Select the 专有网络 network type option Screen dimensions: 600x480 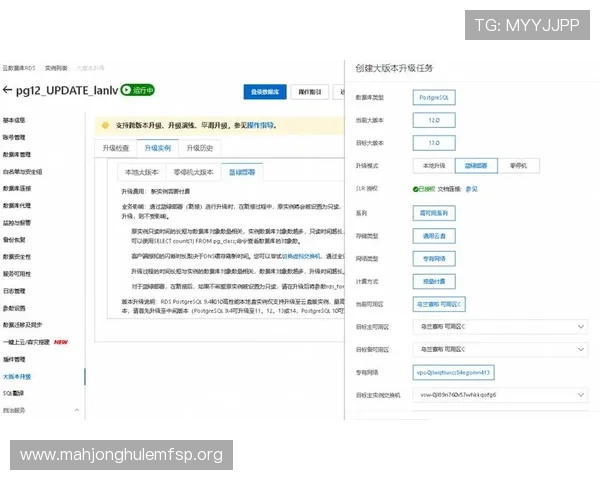(434, 259)
